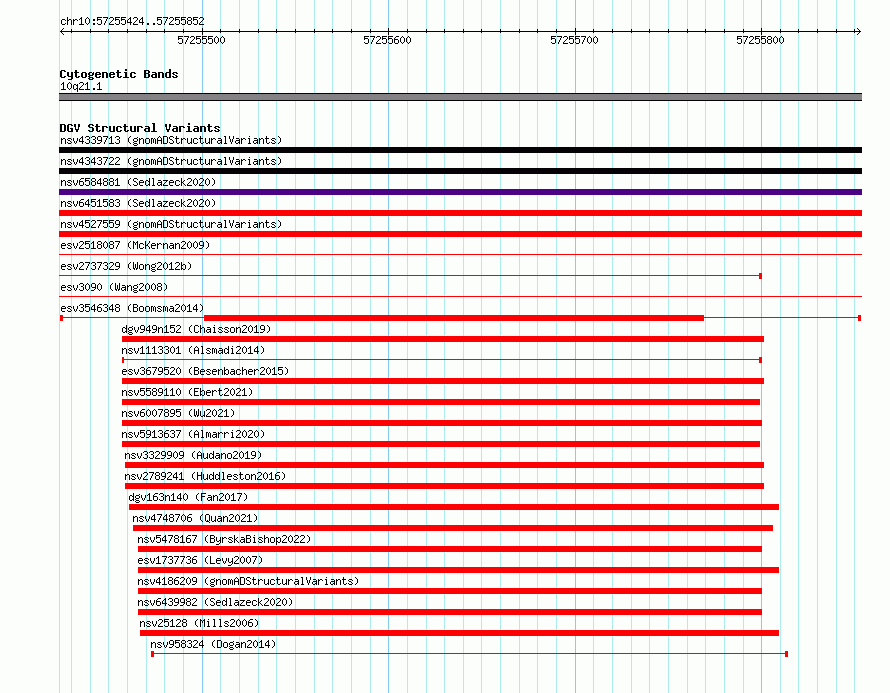Click nsv958324 Dogan2014 label
This screenshot has width=890, height=693.
point(213,644)
